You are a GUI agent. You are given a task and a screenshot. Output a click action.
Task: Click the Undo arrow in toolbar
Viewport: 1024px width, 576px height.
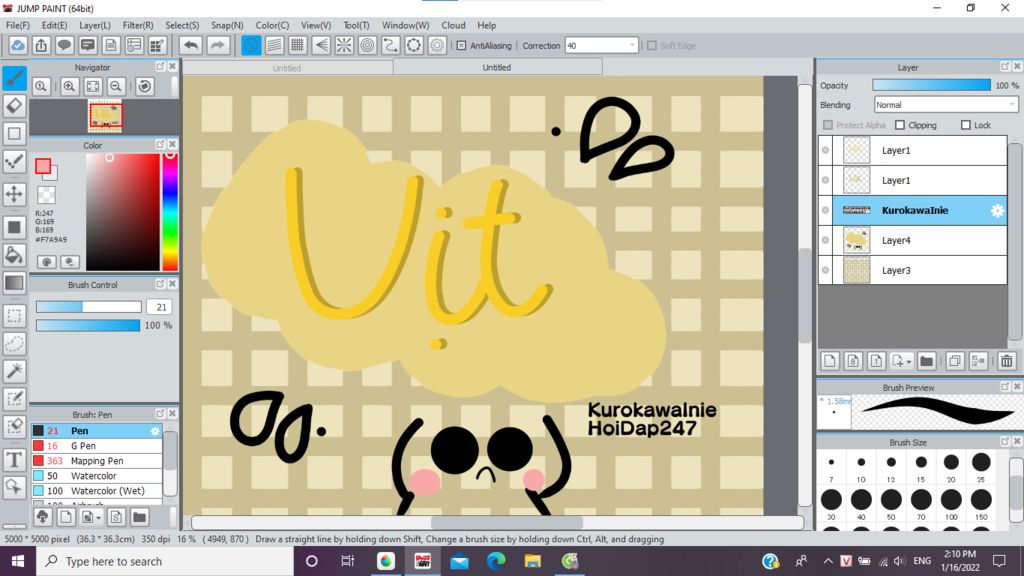[x=191, y=45]
